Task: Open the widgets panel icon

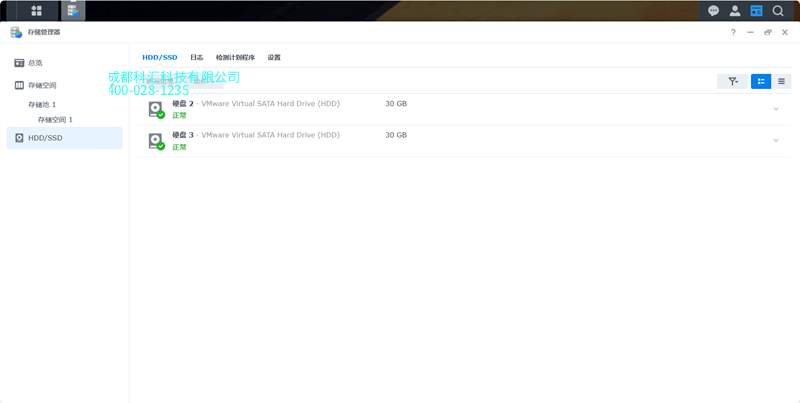Action: [756, 11]
